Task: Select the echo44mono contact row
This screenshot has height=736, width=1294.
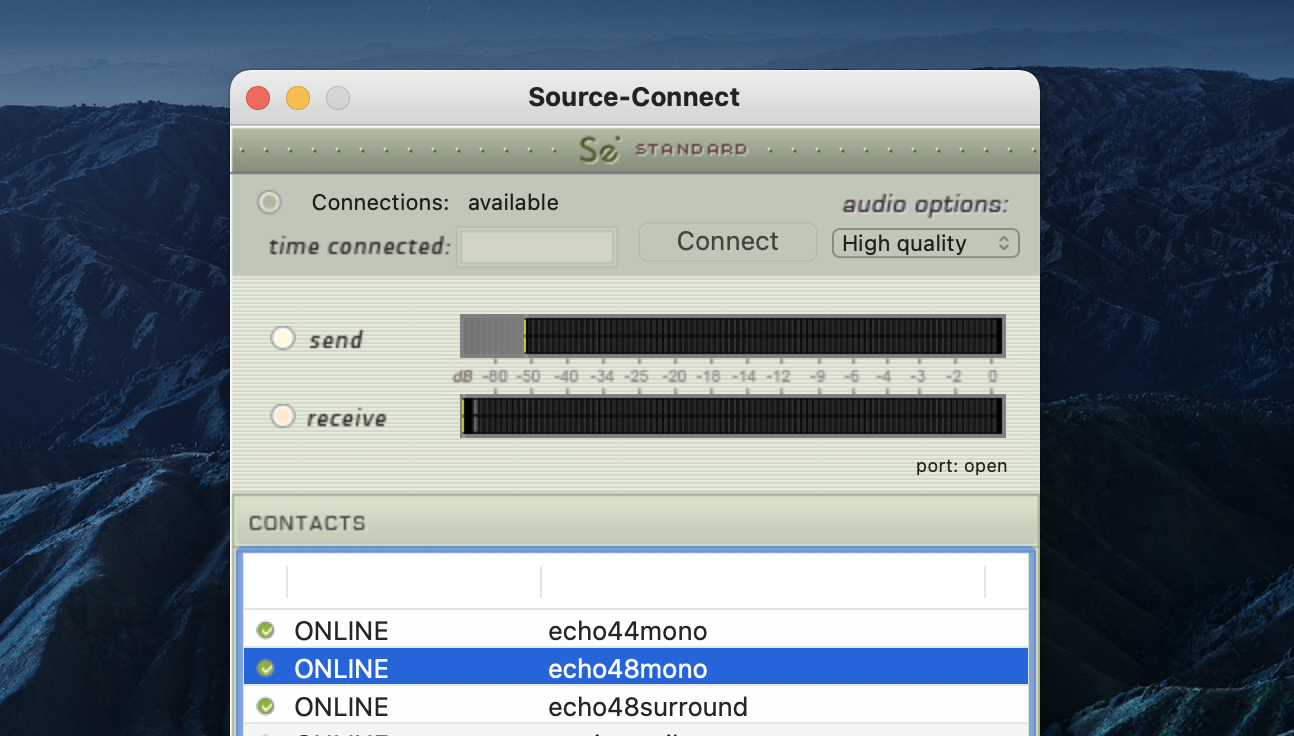Action: pos(627,631)
